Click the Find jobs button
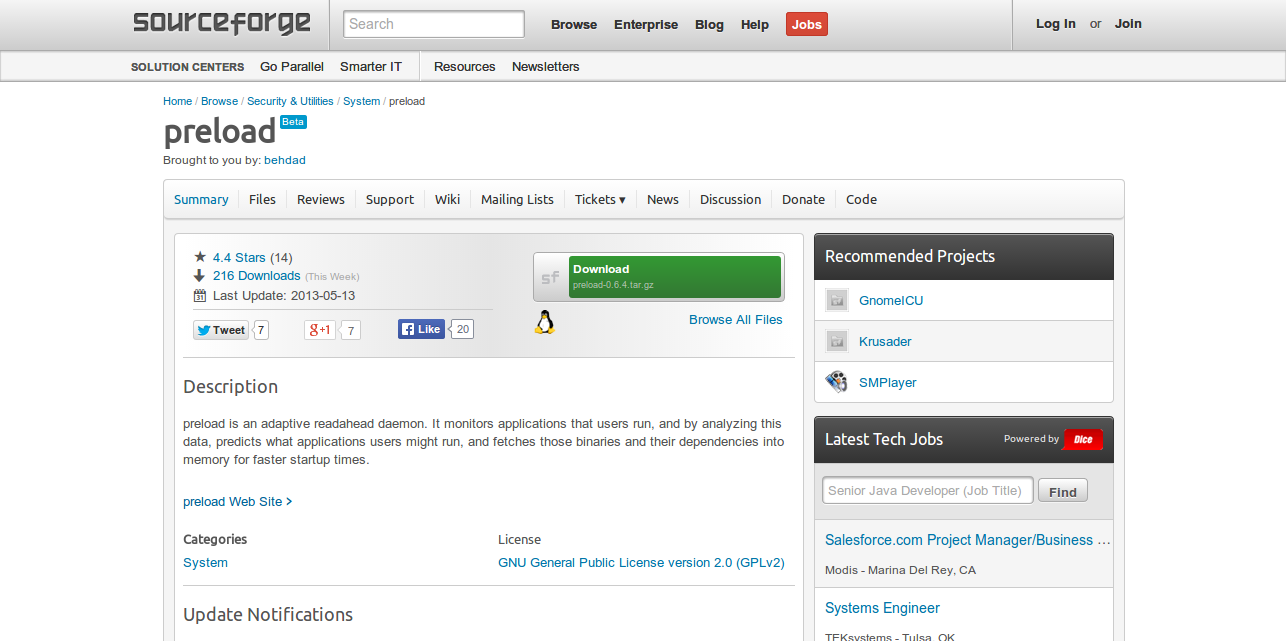This screenshot has width=1286, height=641. coord(1063,492)
